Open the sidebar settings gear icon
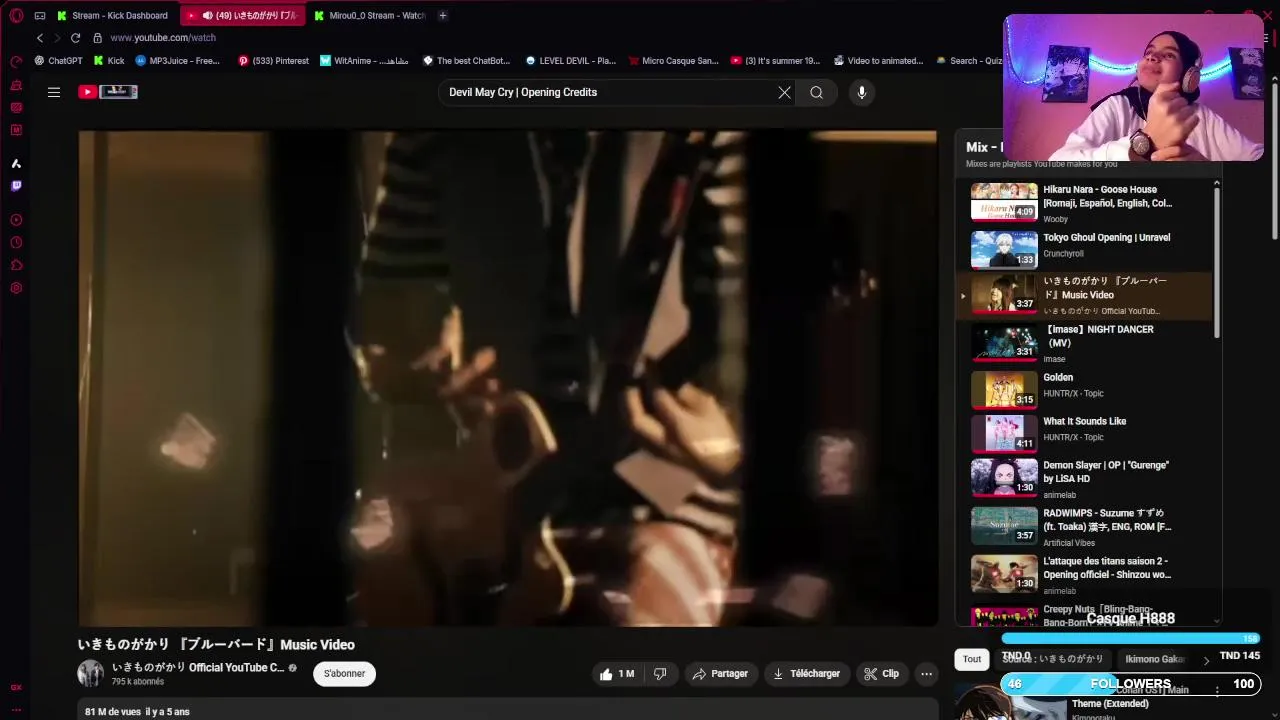Screen dimensions: 1280x720 16,288
